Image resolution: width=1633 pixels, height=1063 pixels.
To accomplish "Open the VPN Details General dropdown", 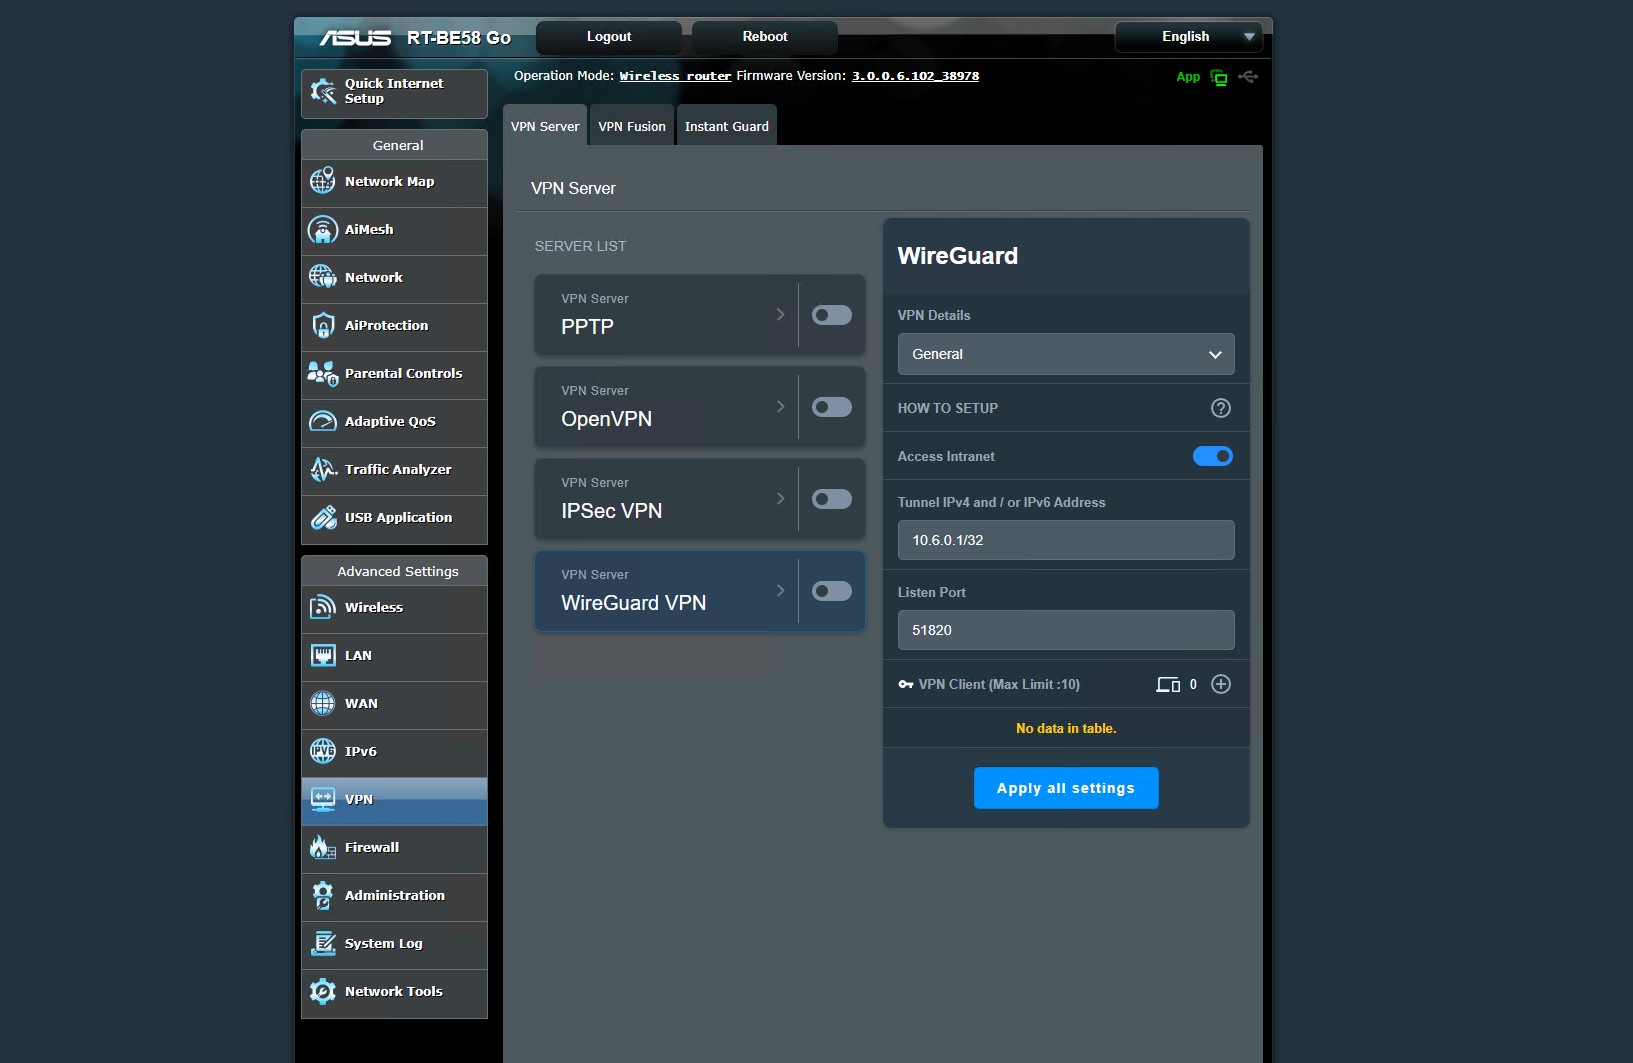I will point(1065,354).
